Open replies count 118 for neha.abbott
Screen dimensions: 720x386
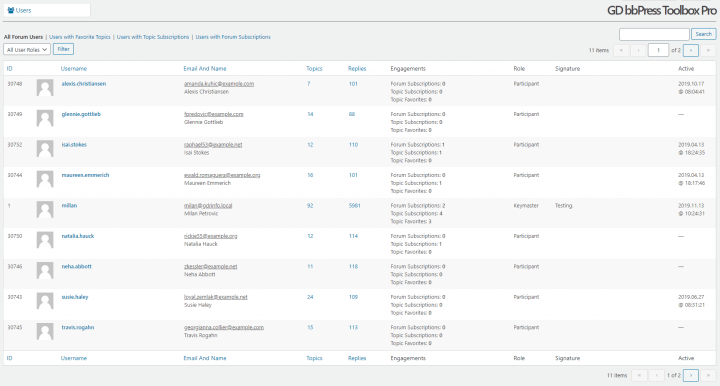tap(353, 266)
